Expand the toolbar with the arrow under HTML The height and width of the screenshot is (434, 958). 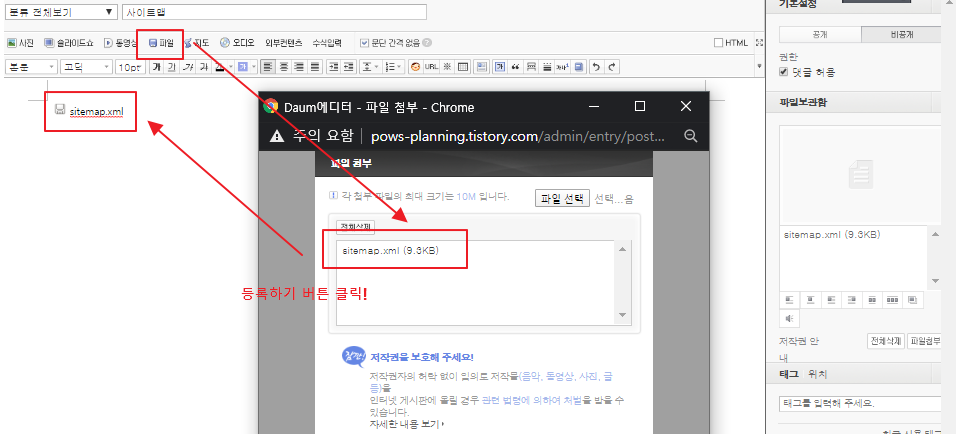coord(759,66)
